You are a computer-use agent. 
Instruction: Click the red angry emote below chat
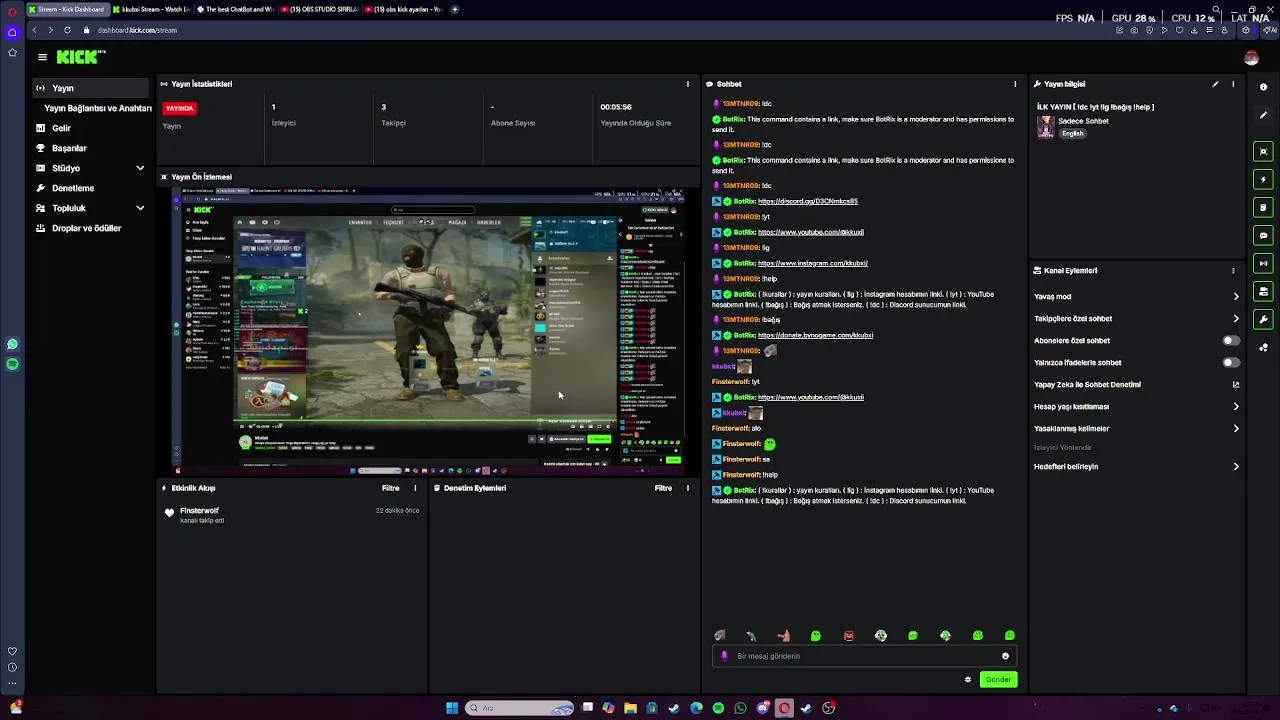click(x=848, y=636)
